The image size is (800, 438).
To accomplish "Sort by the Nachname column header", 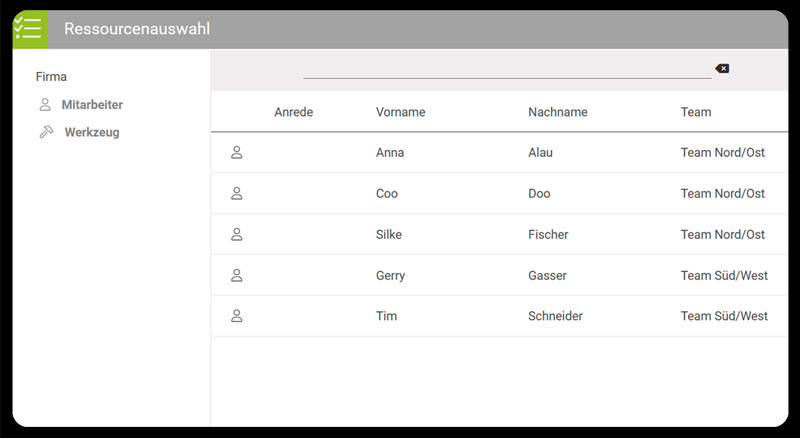I will 557,112.
